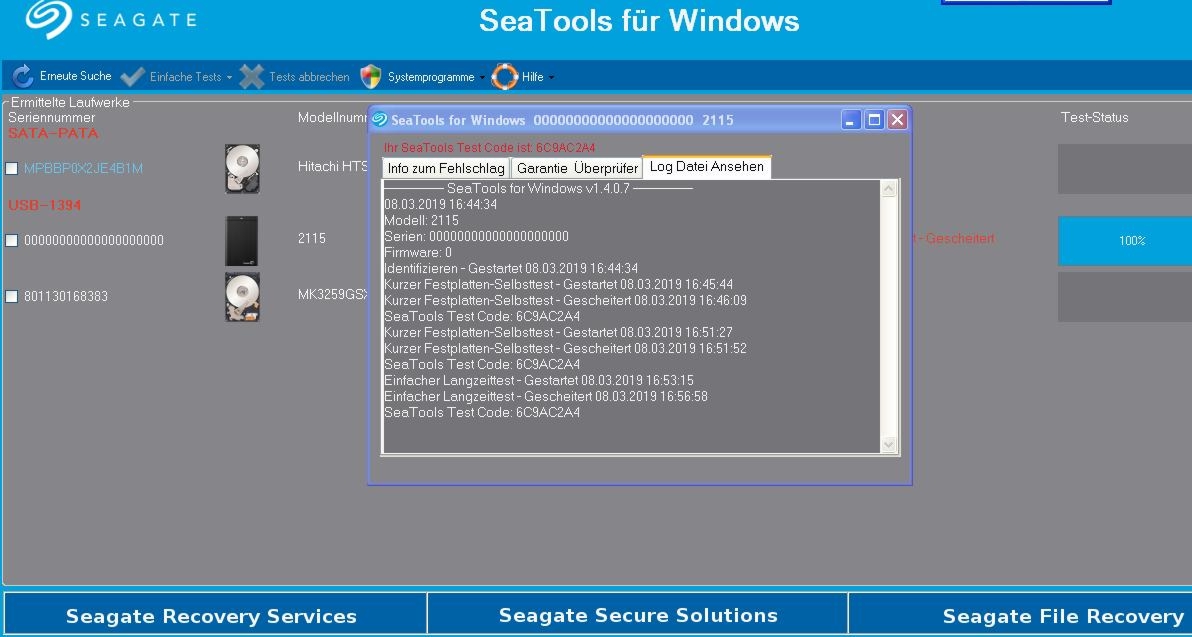Click log scrollbar up arrow
The height and width of the screenshot is (637, 1192).
(x=889, y=189)
